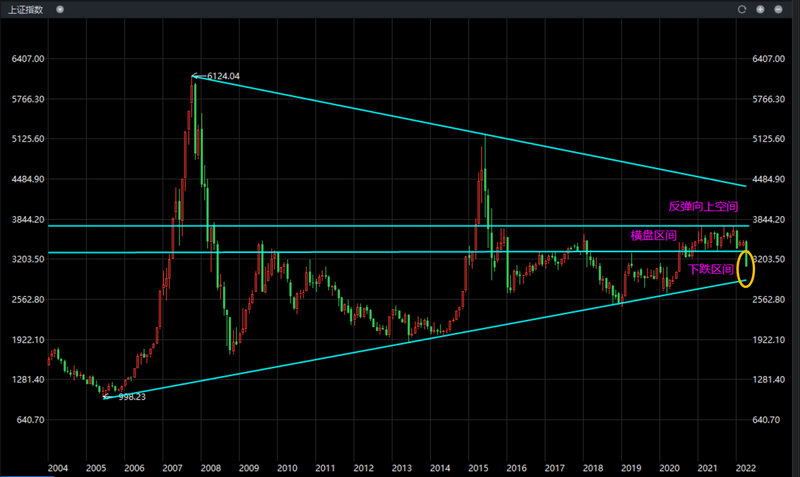Image resolution: width=800 pixels, height=477 pixels.
Task: Click the 6407.00 price on left axis
Action: 26,59
